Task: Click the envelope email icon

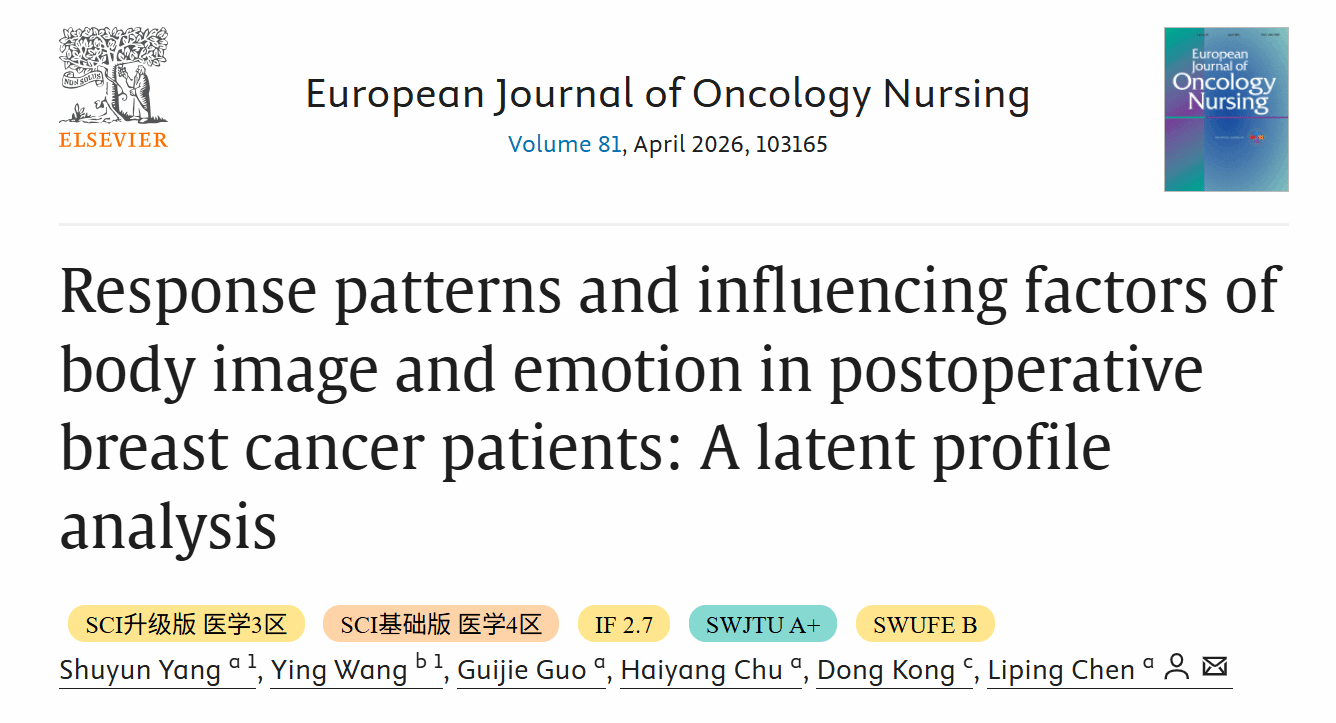Action: (1214, 666)
